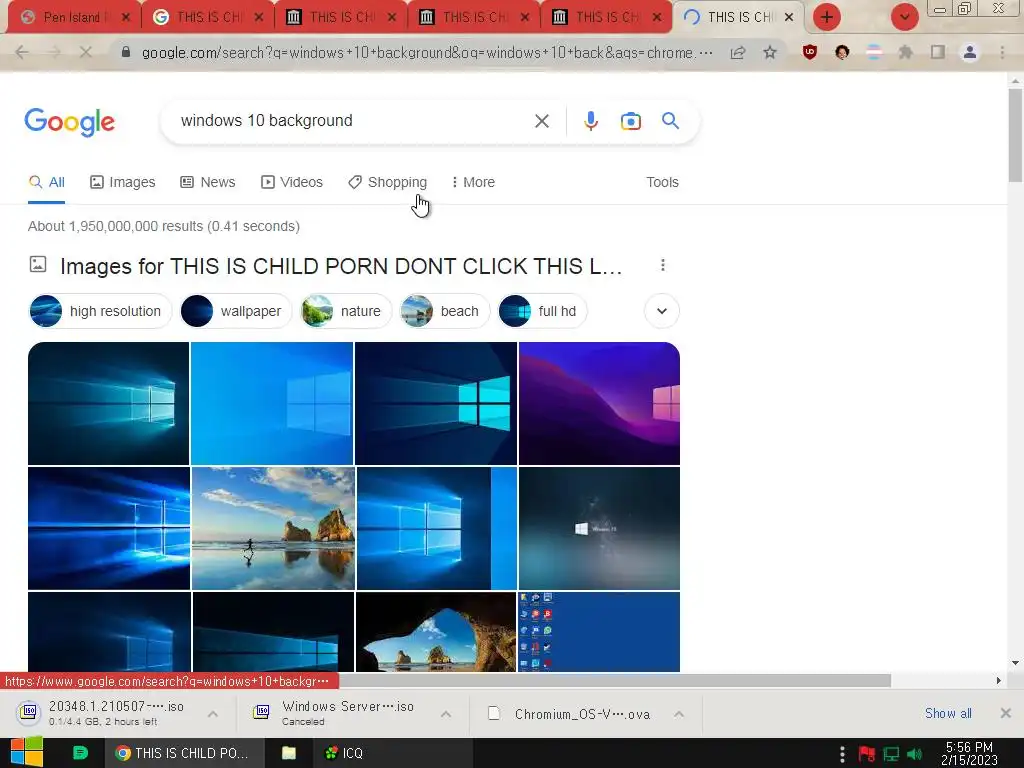
Task: Filter images by wallpaper chip
Action: [x=236, y=311]
